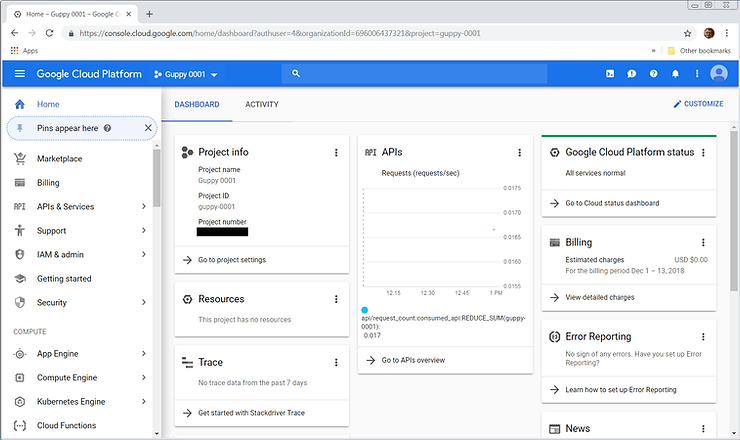Click the IAM & admin shield icon
Image resolution: width=740 pixels, height=440 pixels.
[x=20, y=254]
